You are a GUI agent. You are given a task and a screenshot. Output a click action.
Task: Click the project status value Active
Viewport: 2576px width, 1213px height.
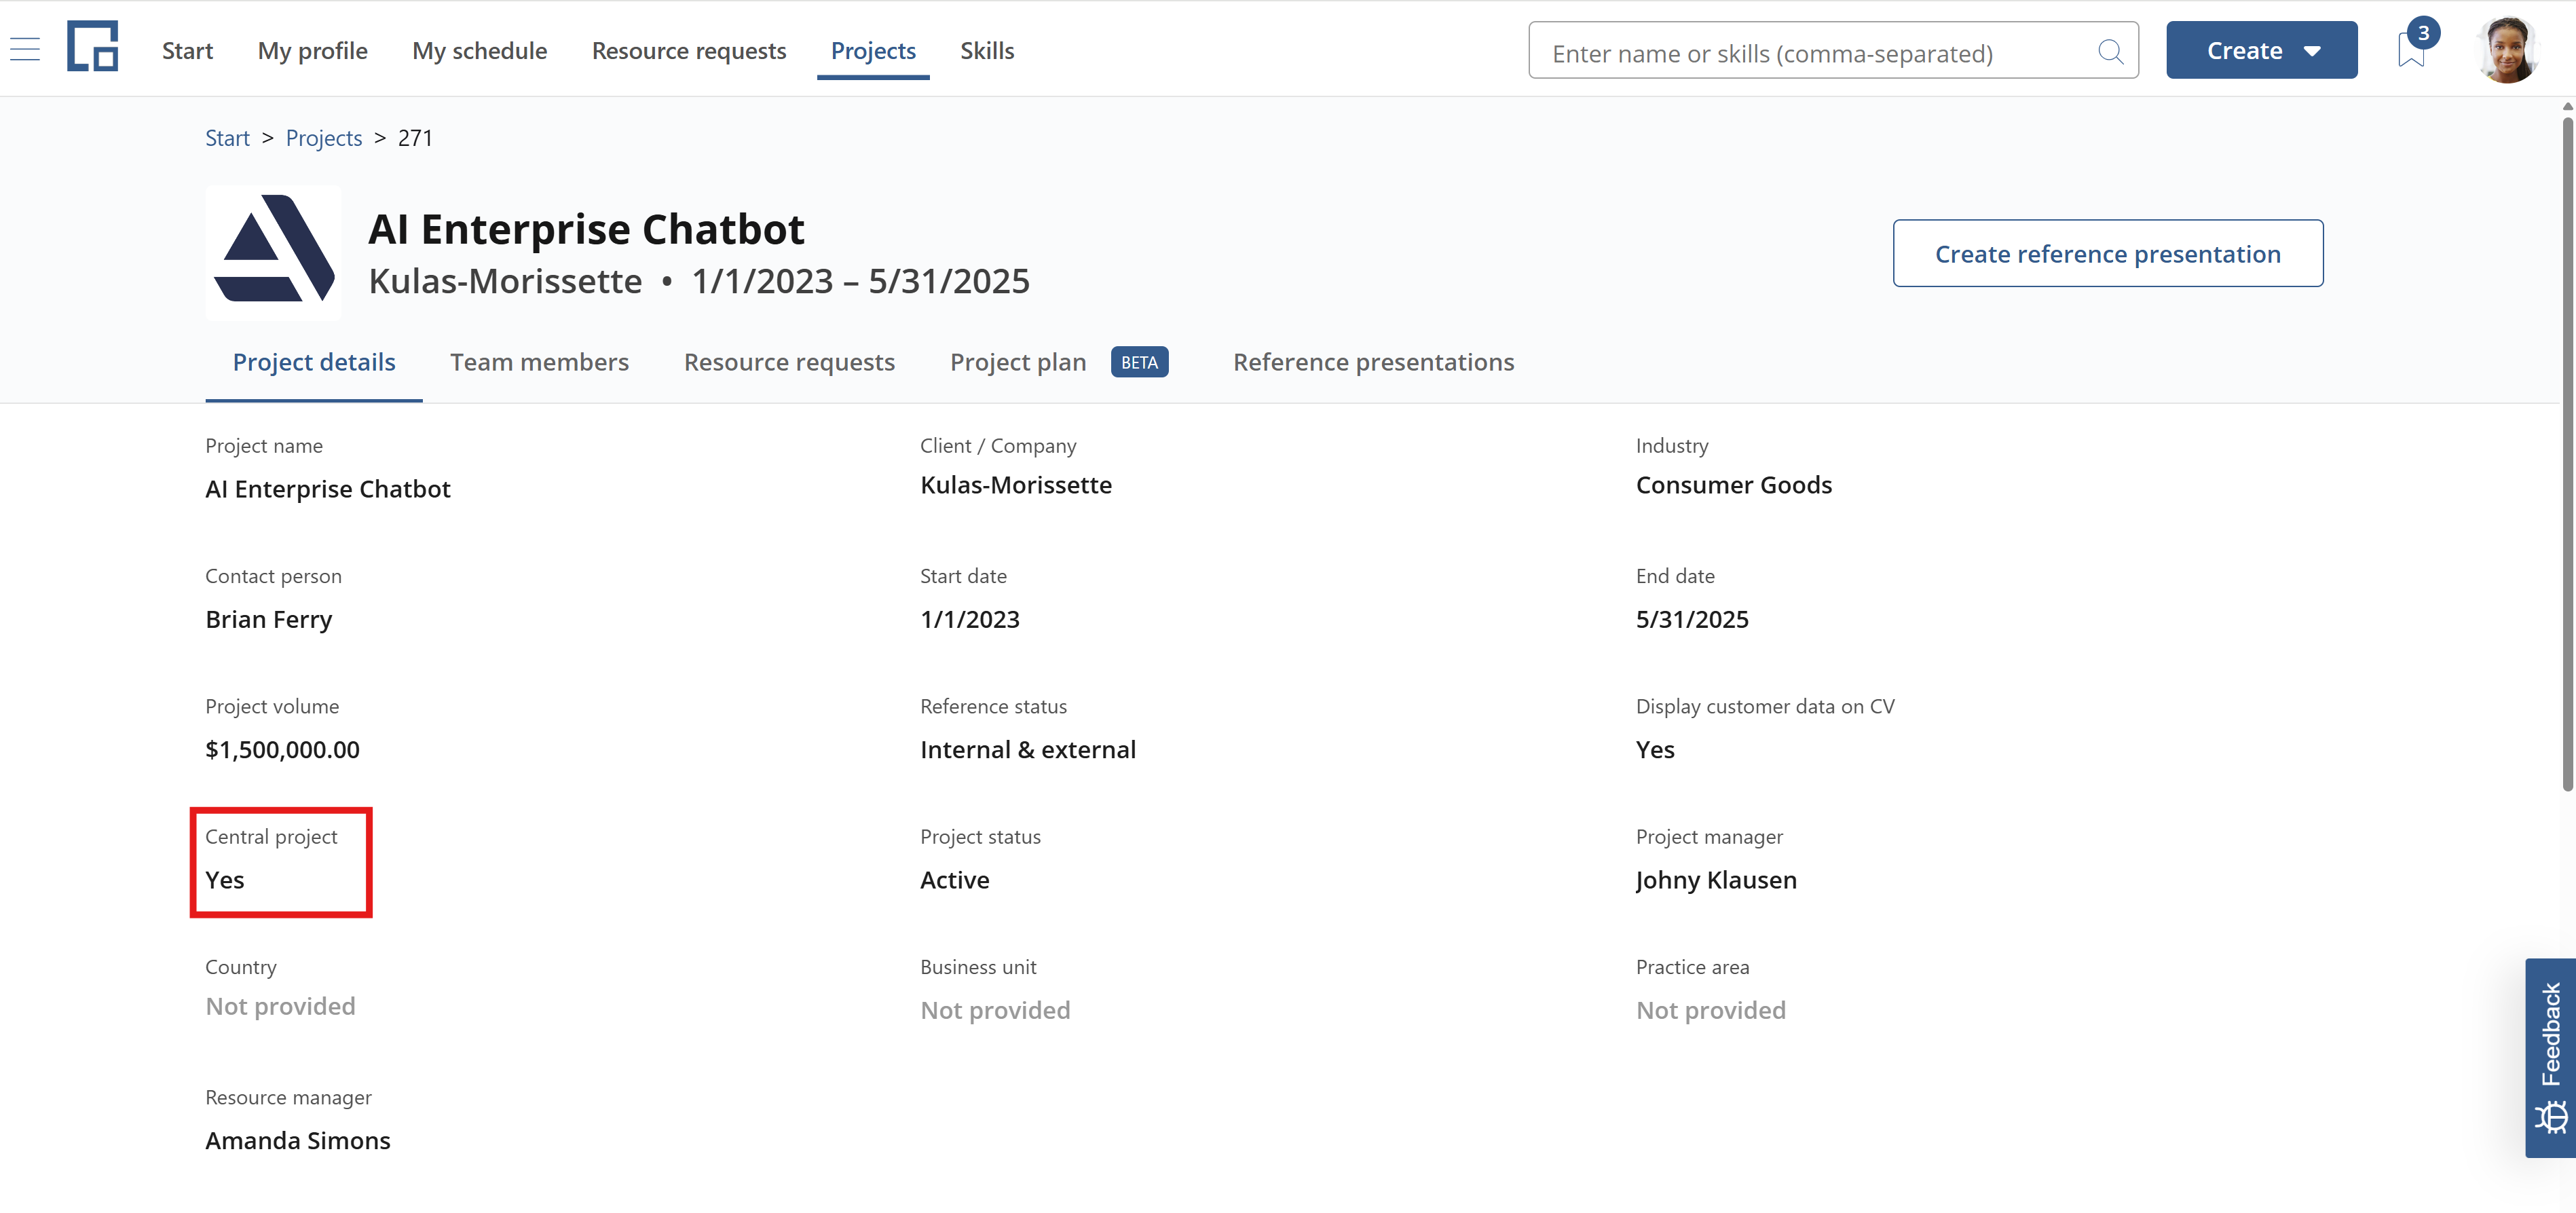pos(954,879)
